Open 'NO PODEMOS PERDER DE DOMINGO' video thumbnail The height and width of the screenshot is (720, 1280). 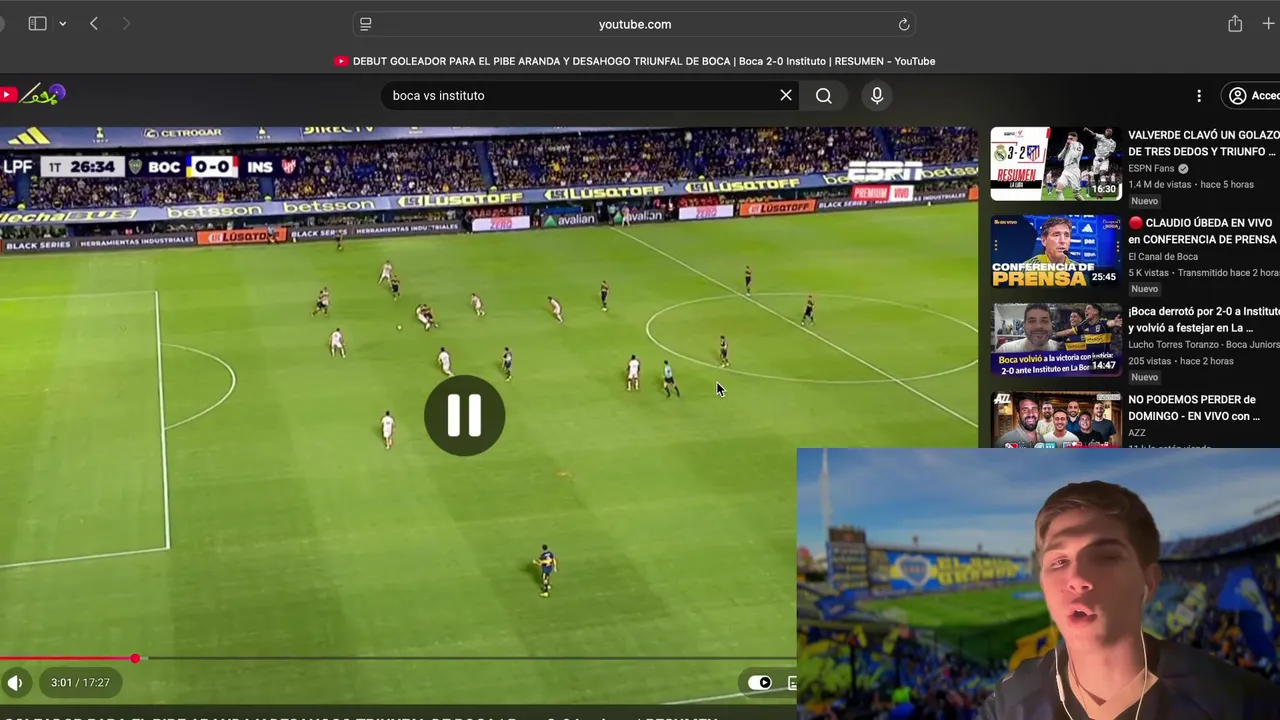[x=1056, y=419]
